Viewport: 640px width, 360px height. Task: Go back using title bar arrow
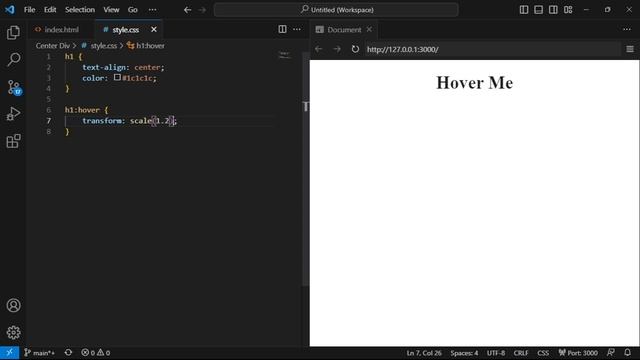187,9
